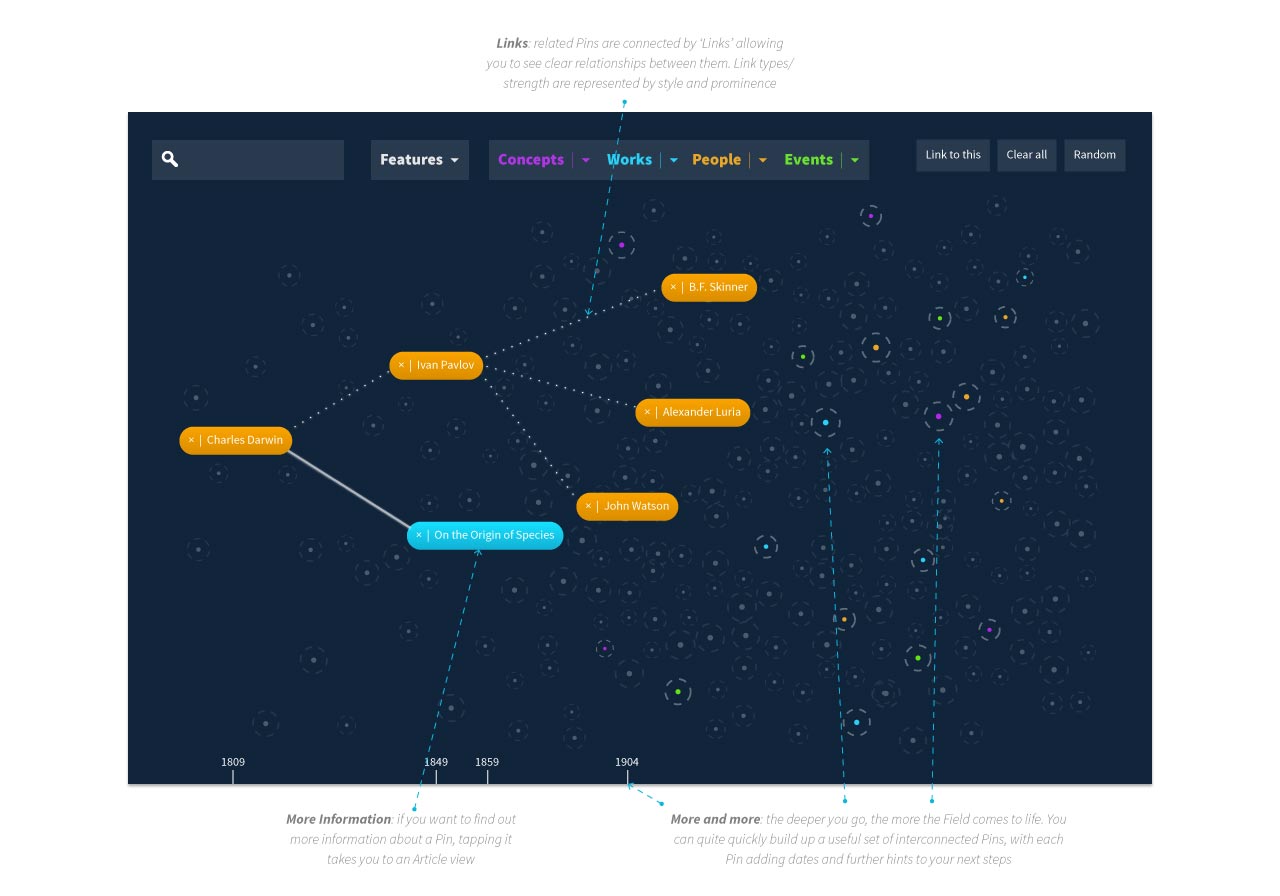Remove the John Watson pin via ×
This screenshot has width=1280, height=896.
click(x=588, y=506)
